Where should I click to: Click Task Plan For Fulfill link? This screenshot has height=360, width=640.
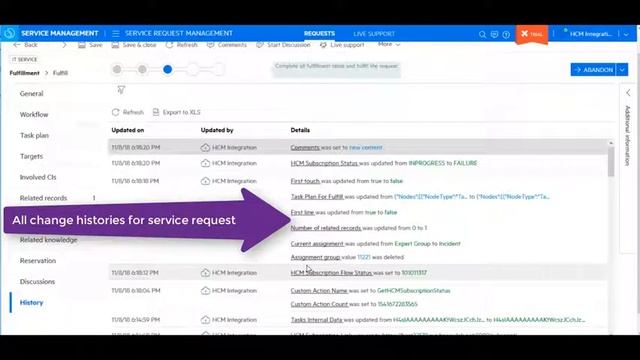pyautogui.click(x=317, y=197)
